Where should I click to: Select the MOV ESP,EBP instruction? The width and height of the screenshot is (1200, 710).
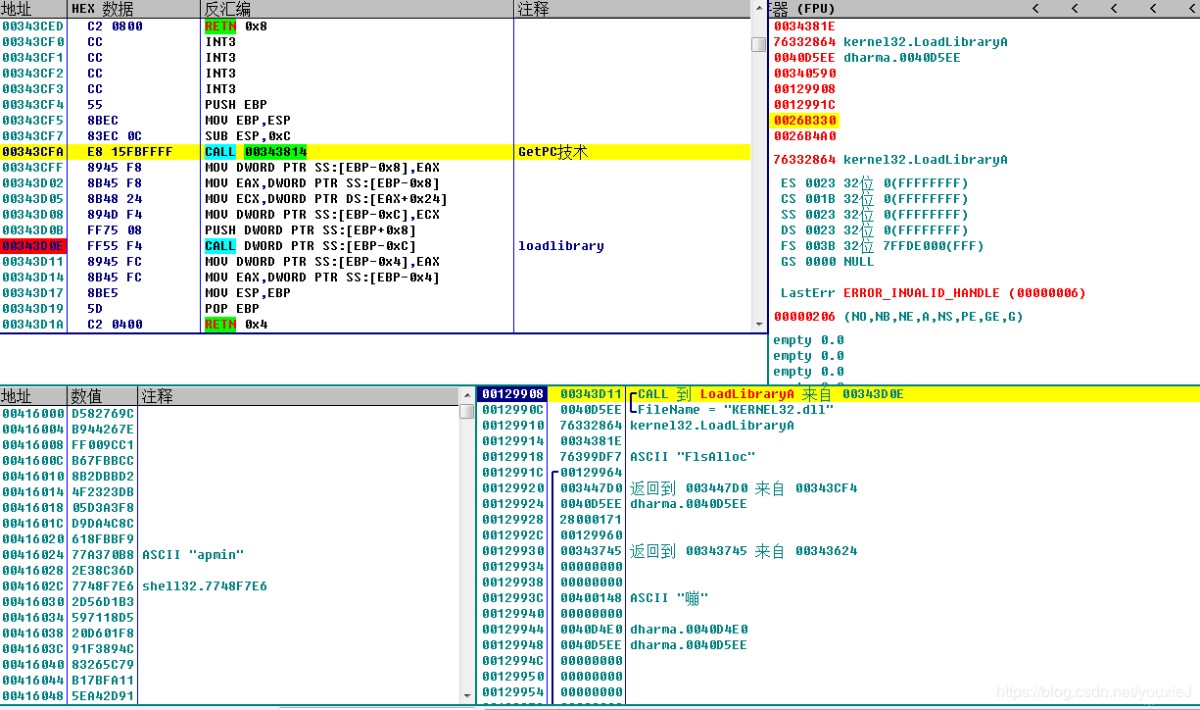(247, 293)
